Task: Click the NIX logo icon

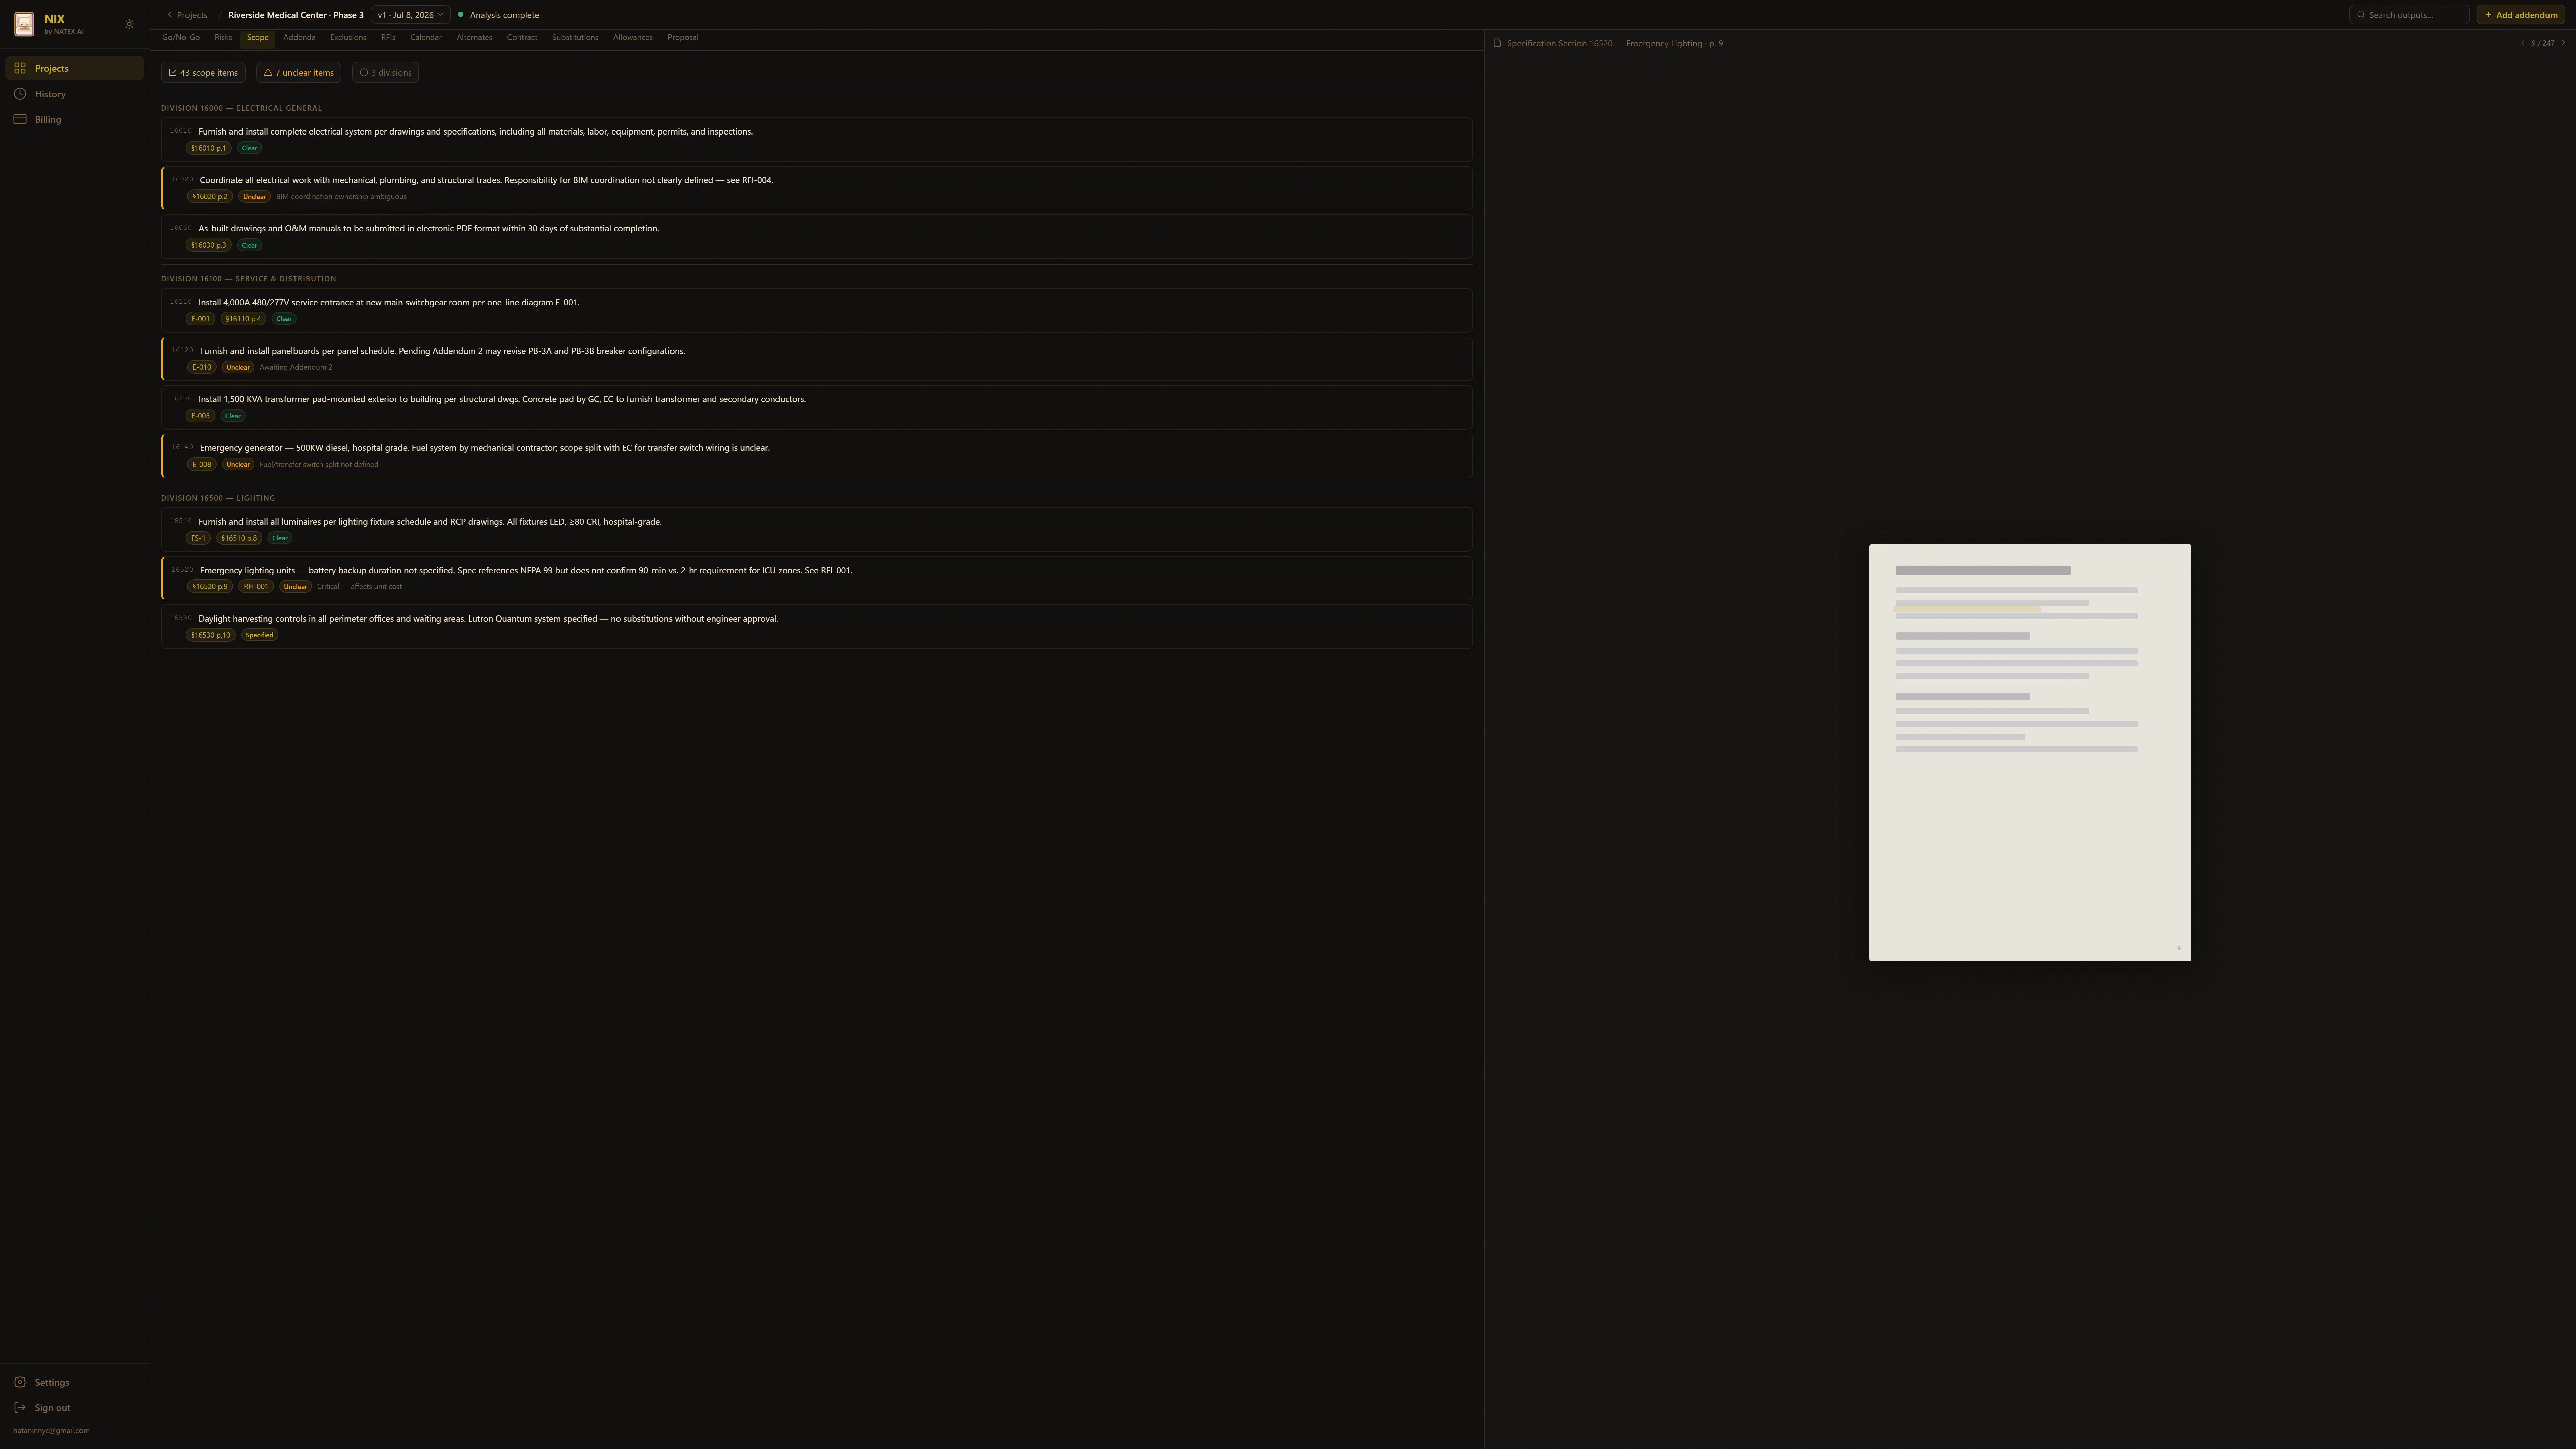Action: [24, 24]
